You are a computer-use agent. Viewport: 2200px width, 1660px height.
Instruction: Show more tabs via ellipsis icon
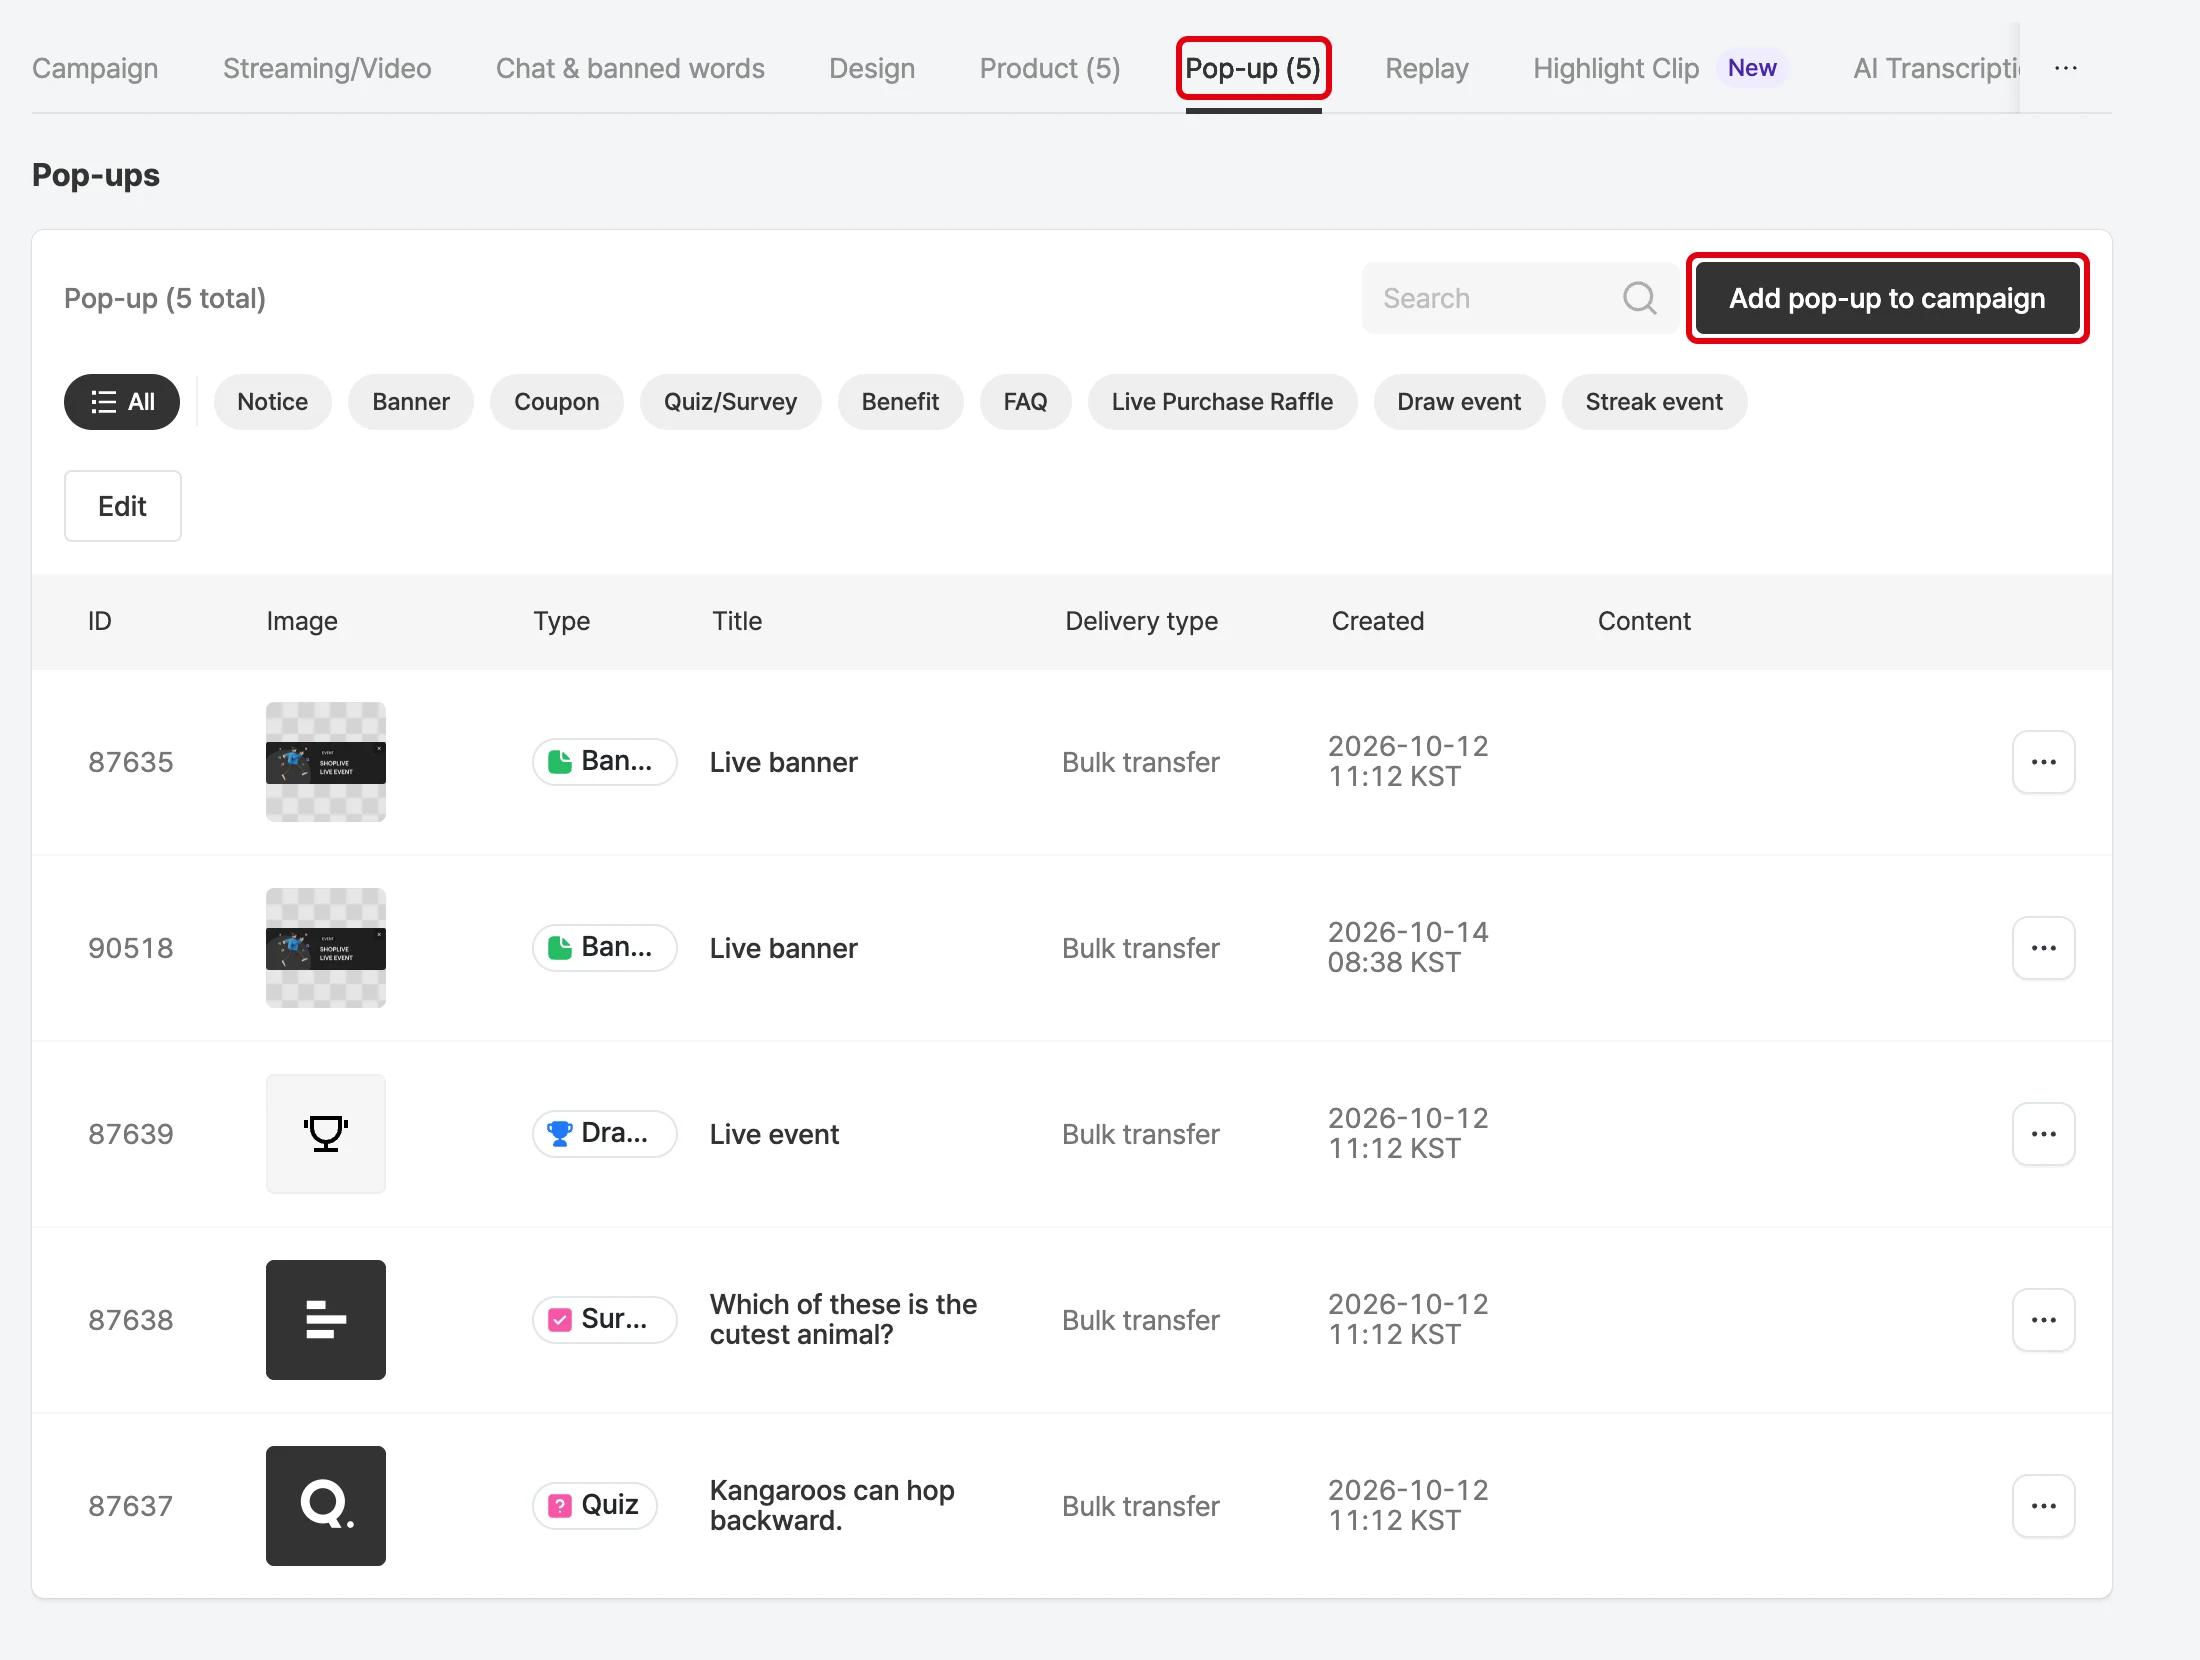[2066, 68]
